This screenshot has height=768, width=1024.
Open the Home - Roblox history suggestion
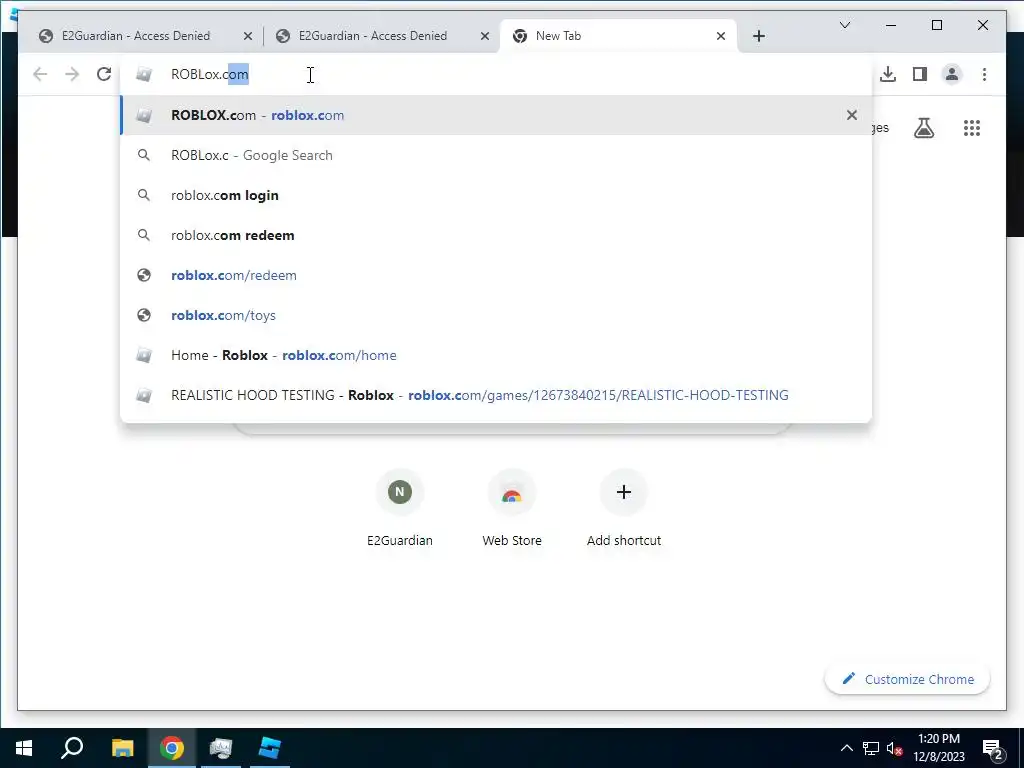(x=496, y=355)
